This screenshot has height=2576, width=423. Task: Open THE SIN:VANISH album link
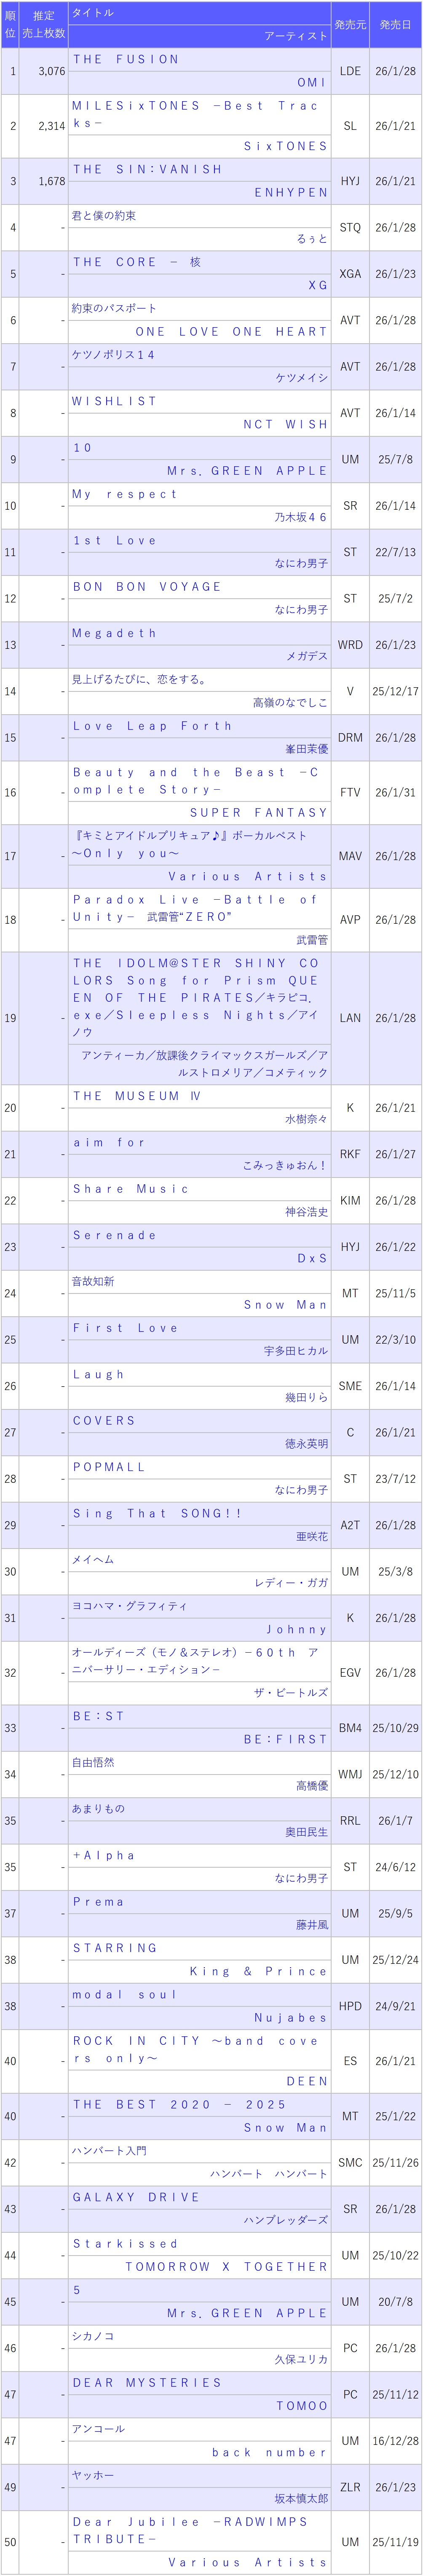148,169
